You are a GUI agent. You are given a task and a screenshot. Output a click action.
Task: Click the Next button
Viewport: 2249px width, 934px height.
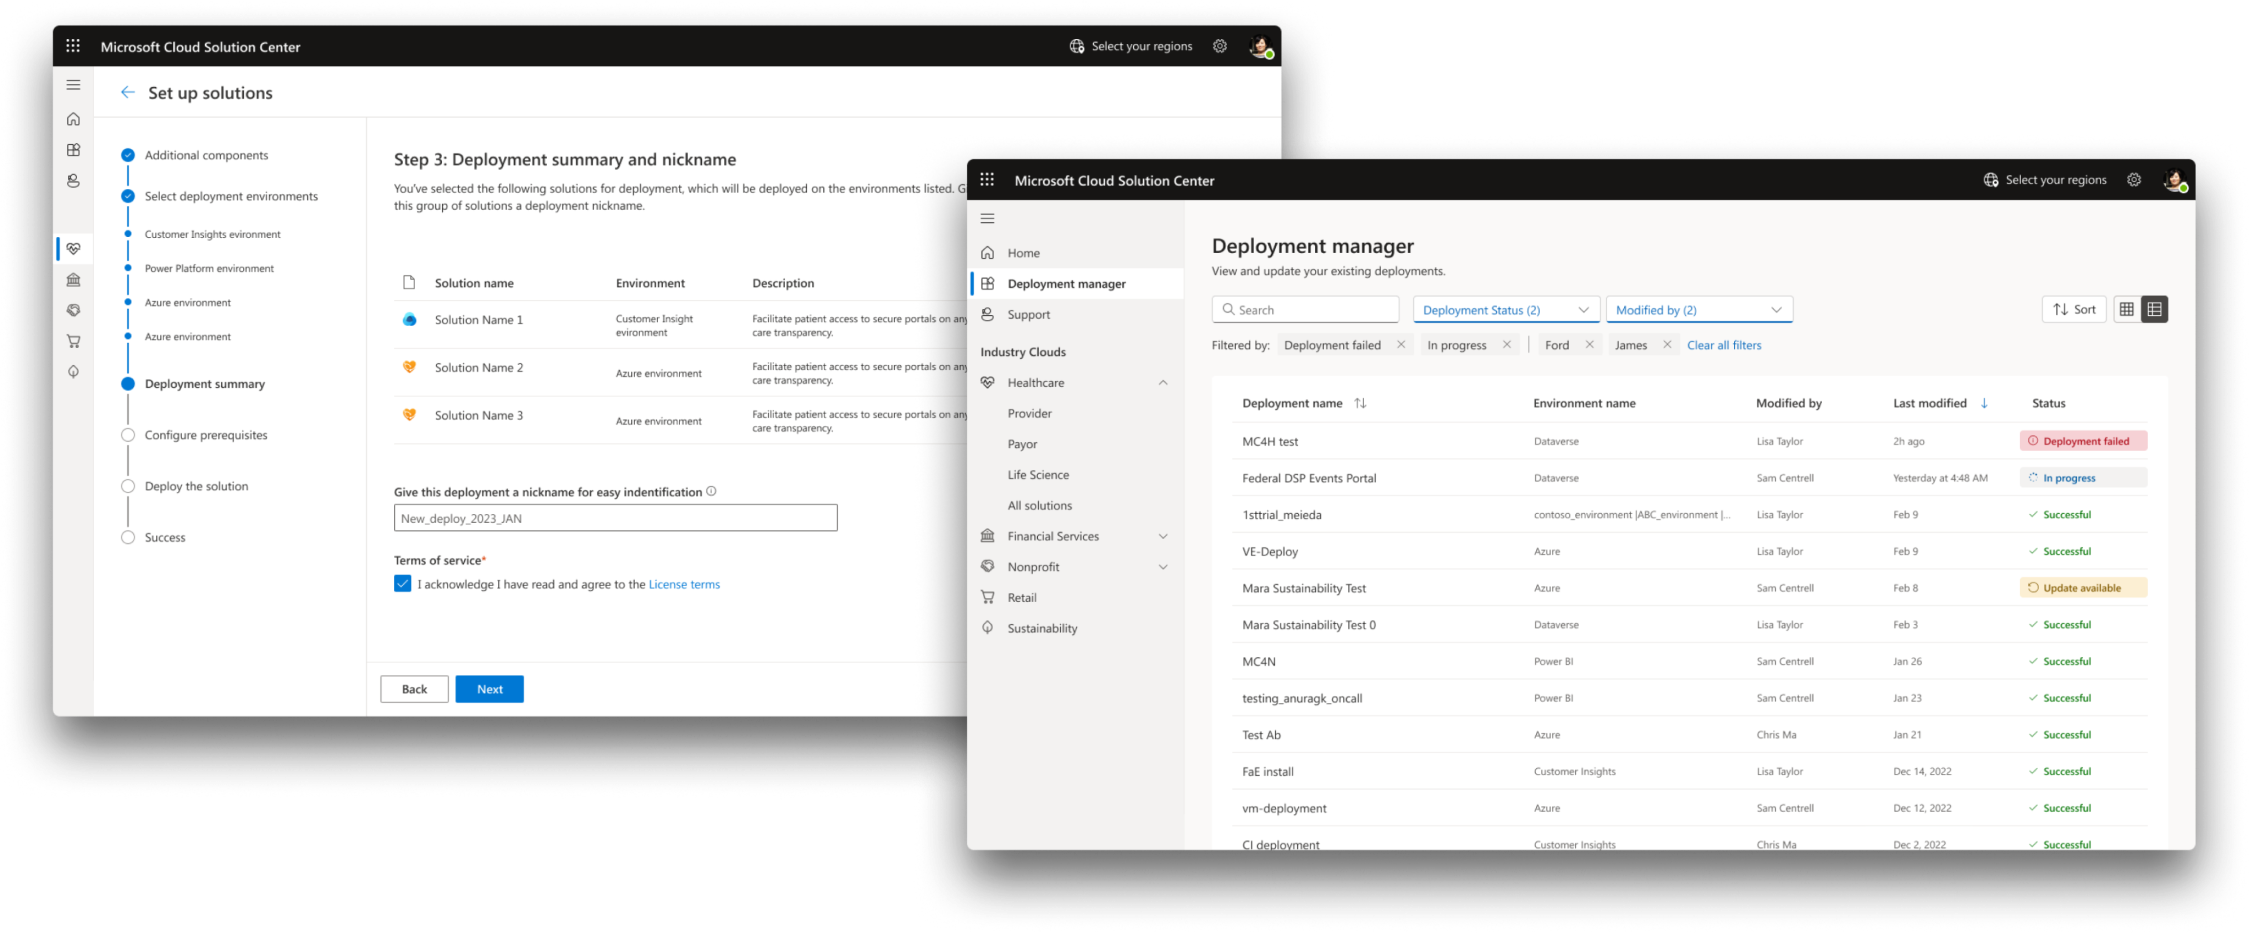pyautogui.click(x=489, y=689)
